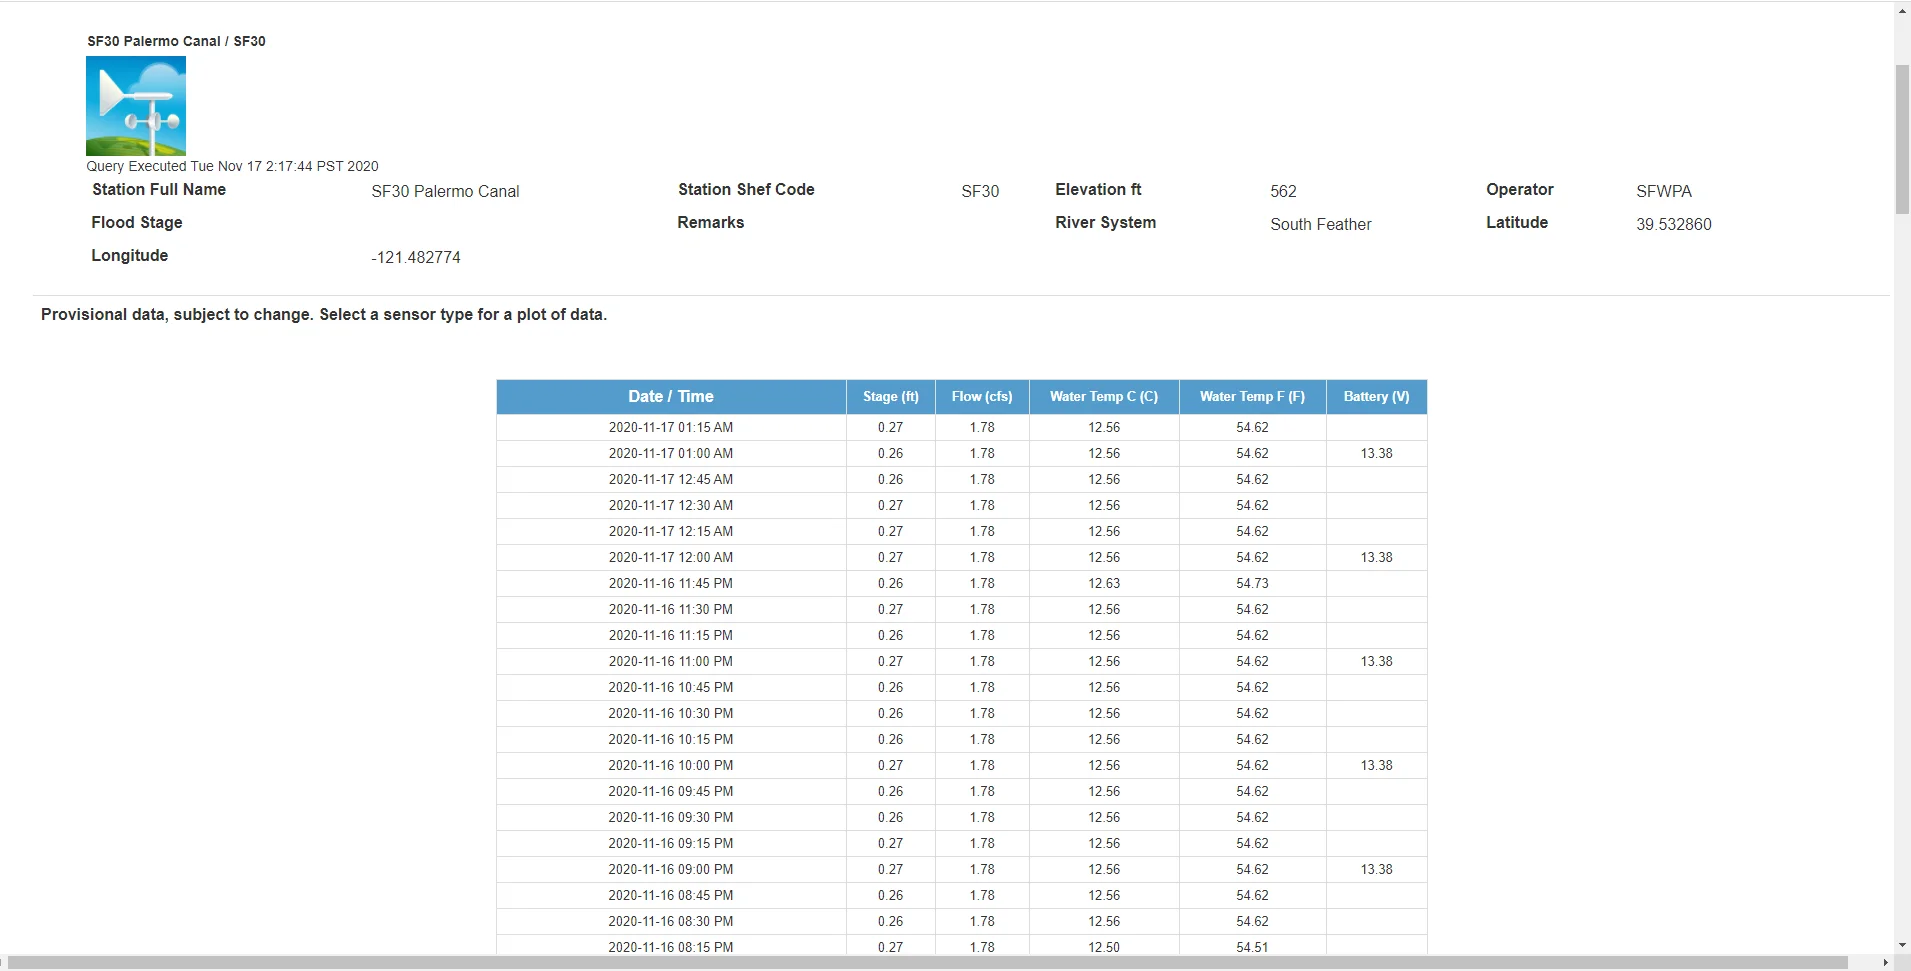Screen dimensions: 1911x971
Task: Click the vertical scrollbar thumb
Action: coord(1902,140)
